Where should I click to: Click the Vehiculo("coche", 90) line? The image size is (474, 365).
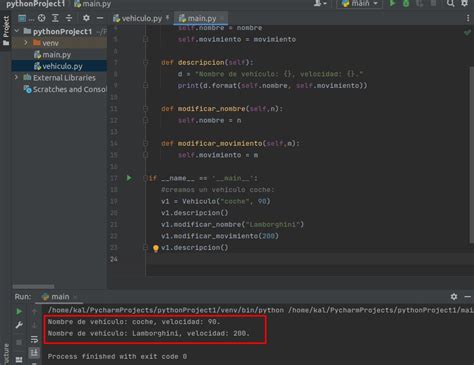pyautogui.click(x=216, y=201)
